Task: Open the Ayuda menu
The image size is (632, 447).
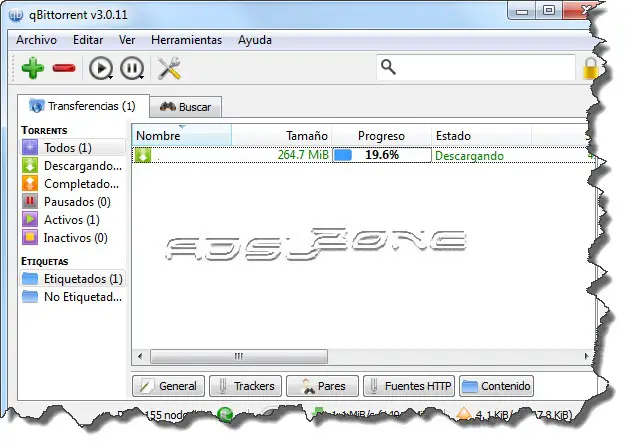Action: pos(255,40)
